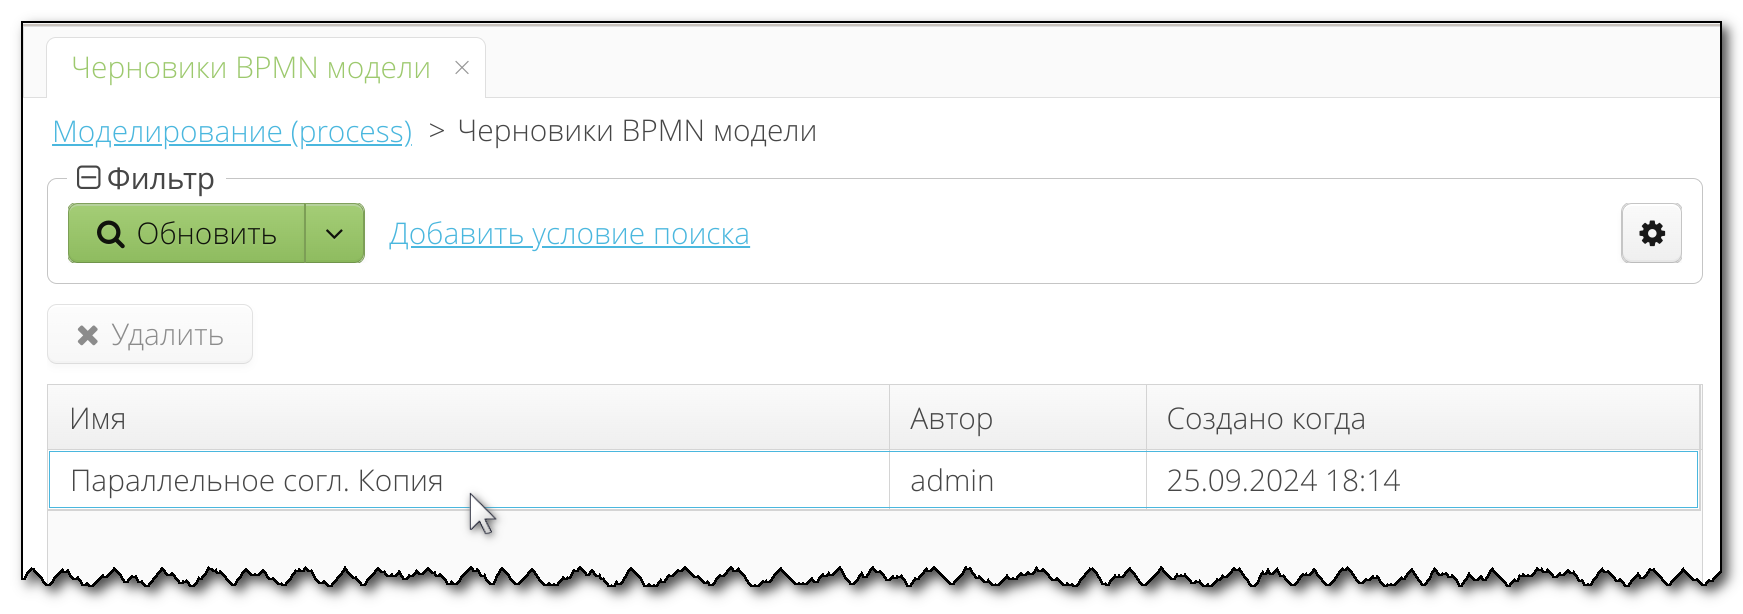Click the admin author cell
Screen dimensions: 1743x614
pos(951,480)
